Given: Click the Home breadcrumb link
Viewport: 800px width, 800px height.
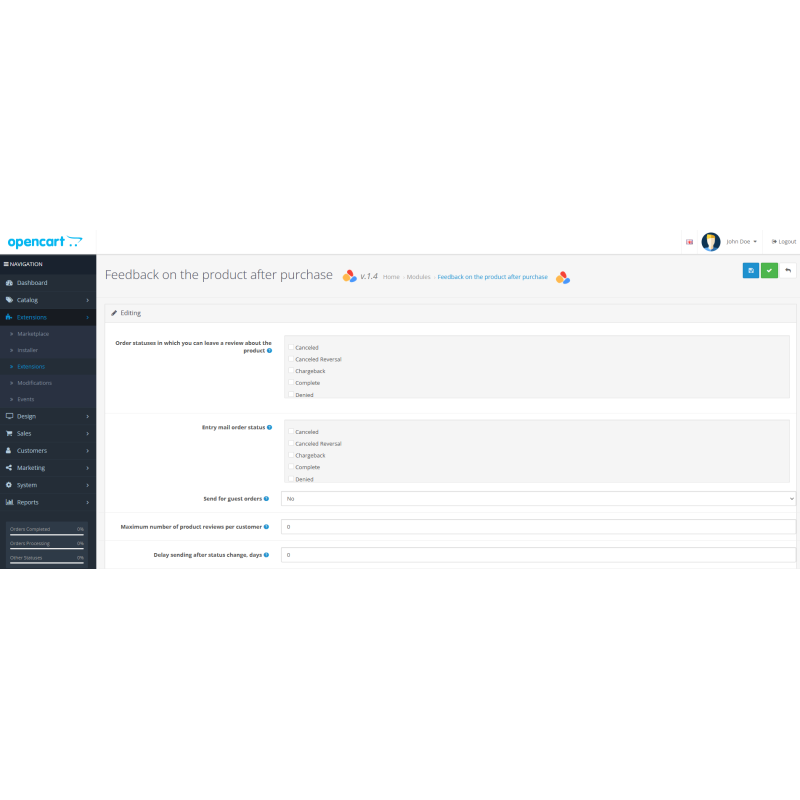Looking at the screenshot, I should click(391, 277).
